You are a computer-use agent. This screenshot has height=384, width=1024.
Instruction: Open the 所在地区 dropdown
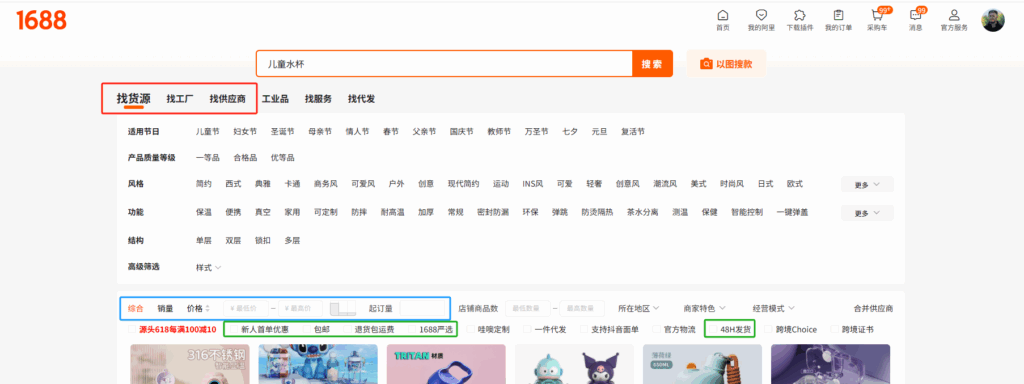(x=638, y=308)
